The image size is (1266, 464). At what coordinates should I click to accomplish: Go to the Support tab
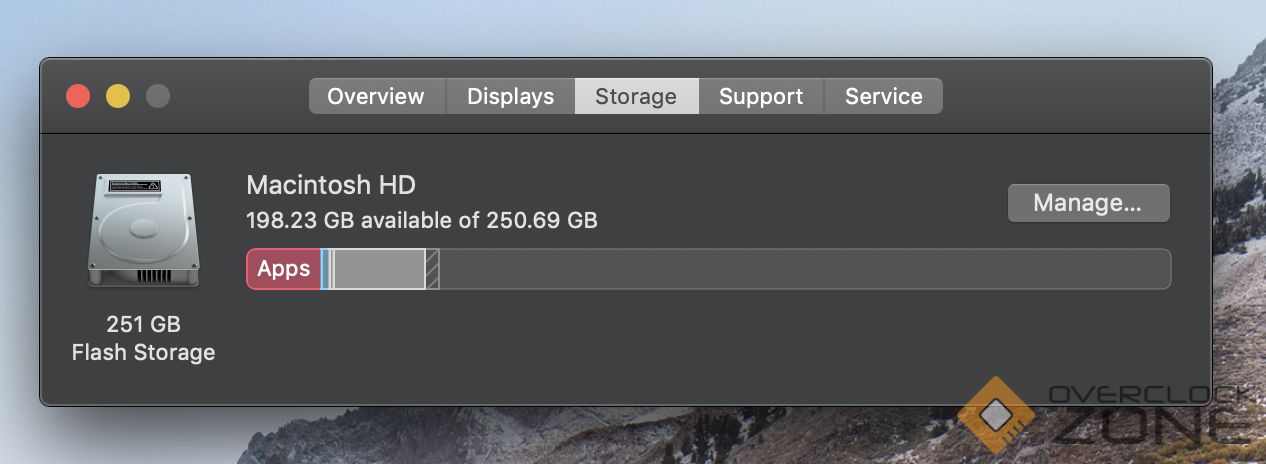(x=761, y=97)
